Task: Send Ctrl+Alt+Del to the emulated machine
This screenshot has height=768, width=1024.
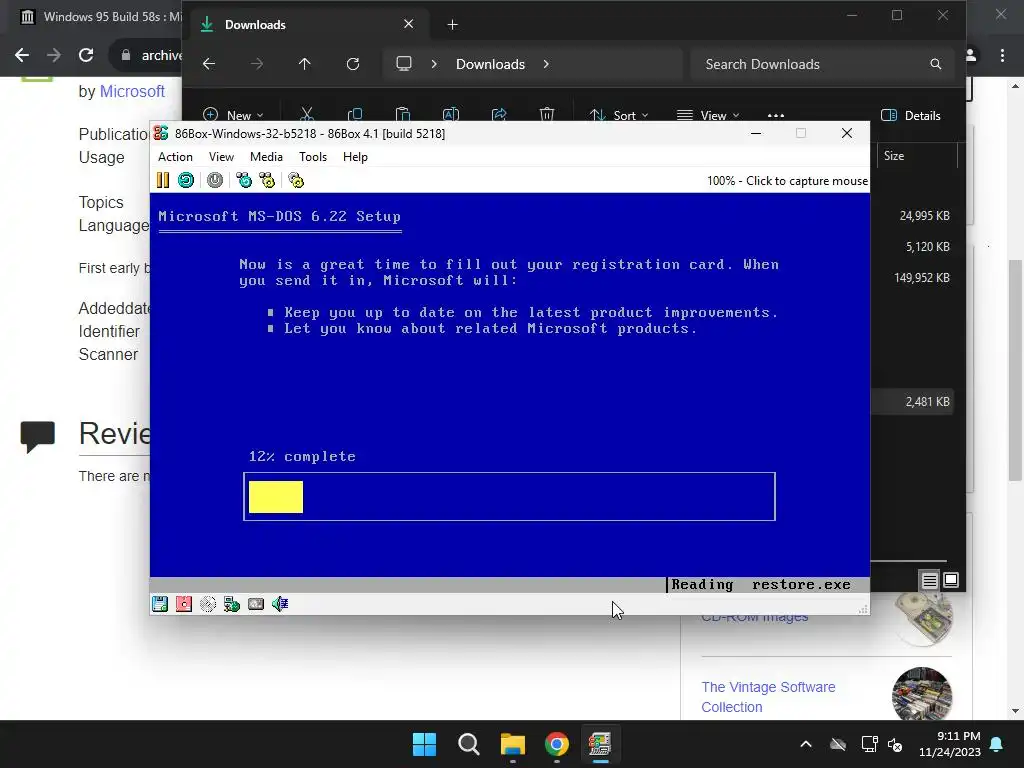Action: click(244, 180)
